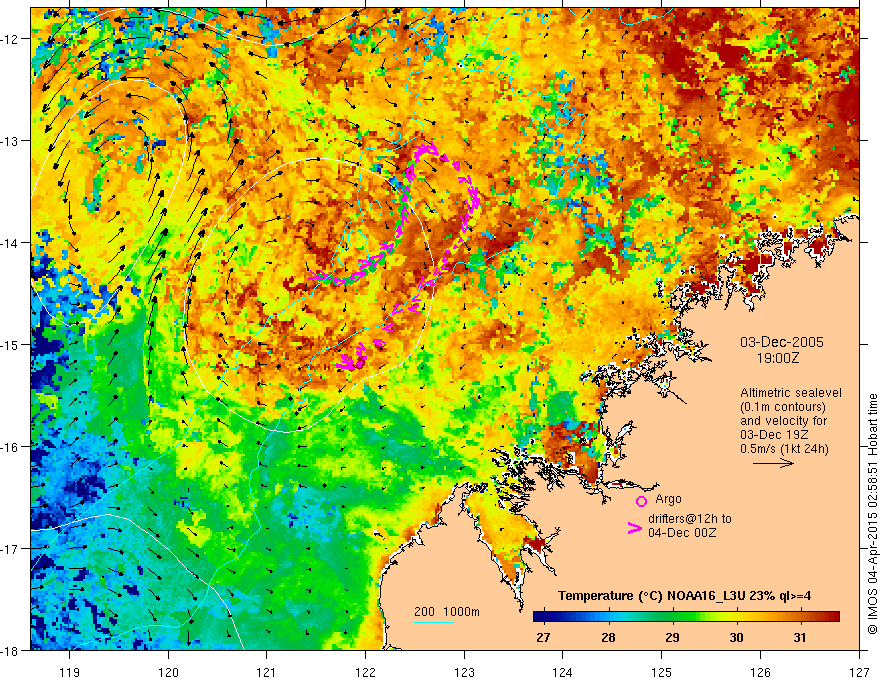Click the latitude axis label '-16'

coord(11,447)
